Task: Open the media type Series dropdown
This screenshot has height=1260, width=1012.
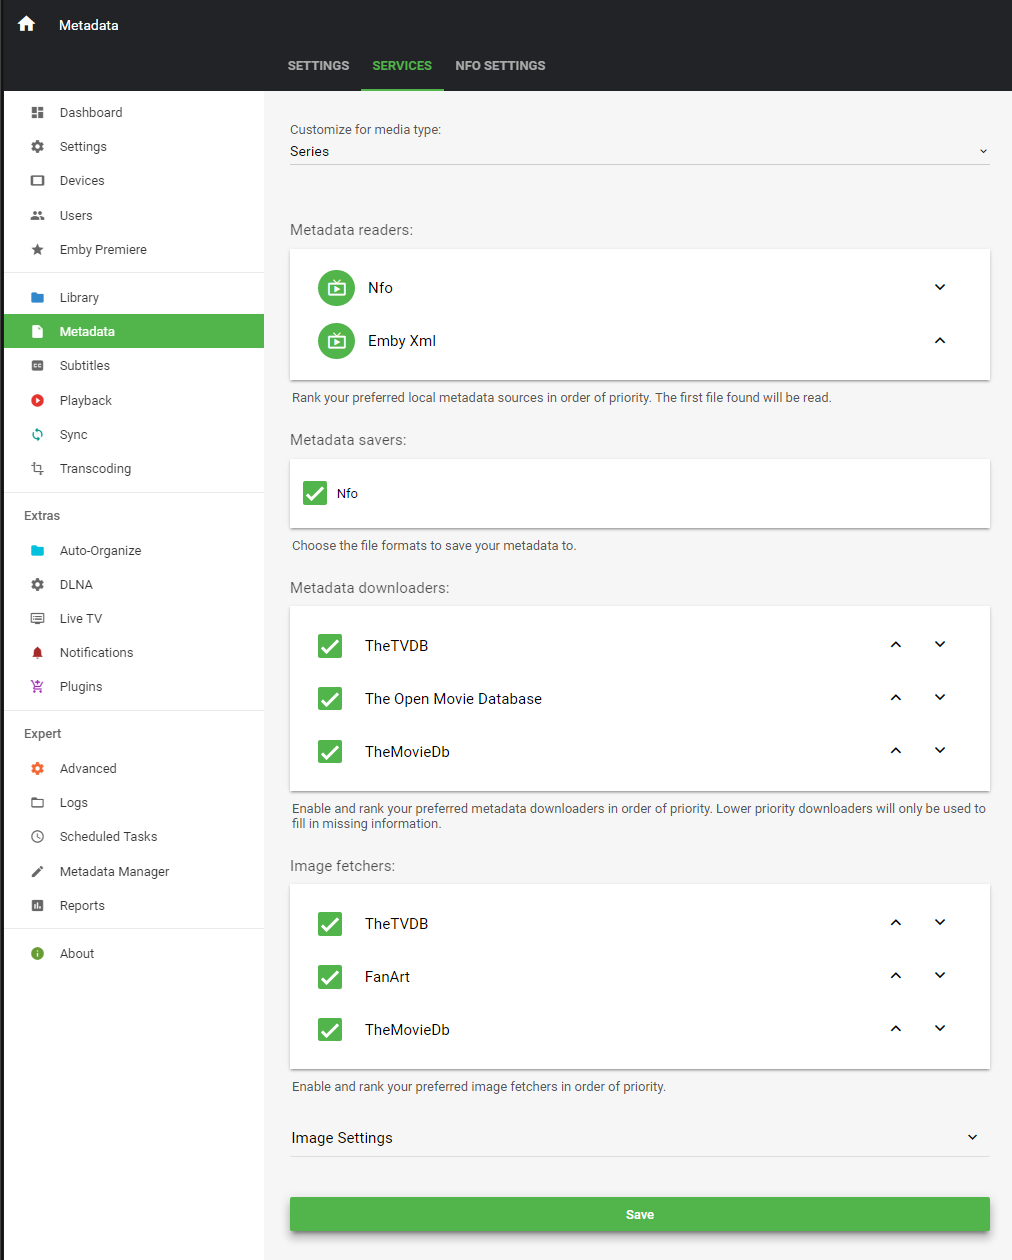Action: point(639,152)
